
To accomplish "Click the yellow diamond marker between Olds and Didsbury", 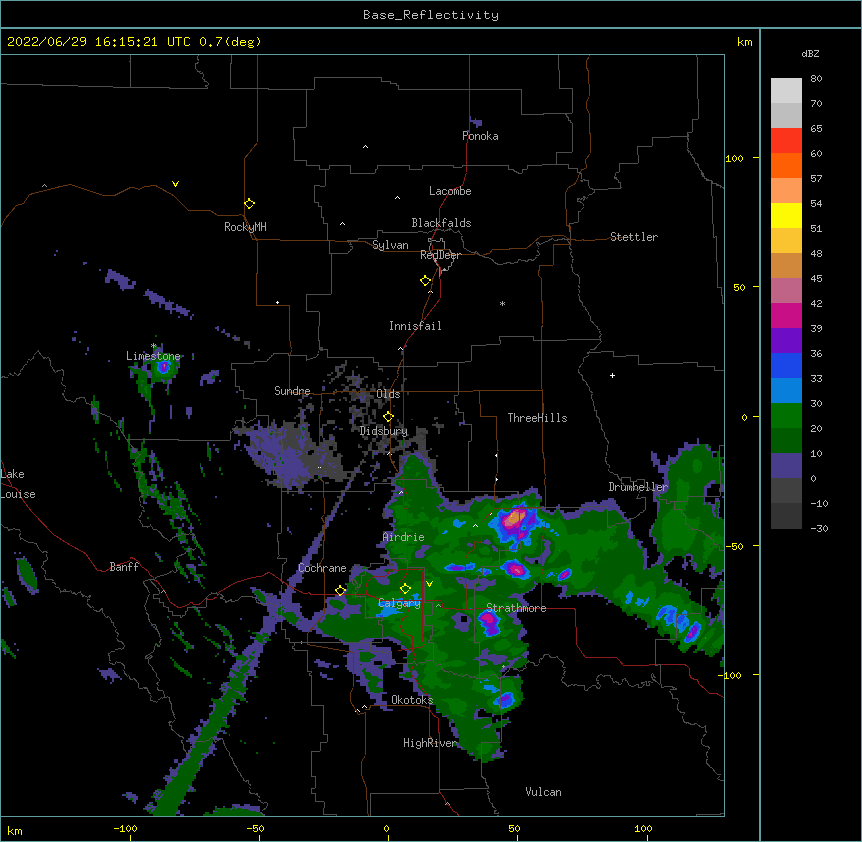I will 388,417.
